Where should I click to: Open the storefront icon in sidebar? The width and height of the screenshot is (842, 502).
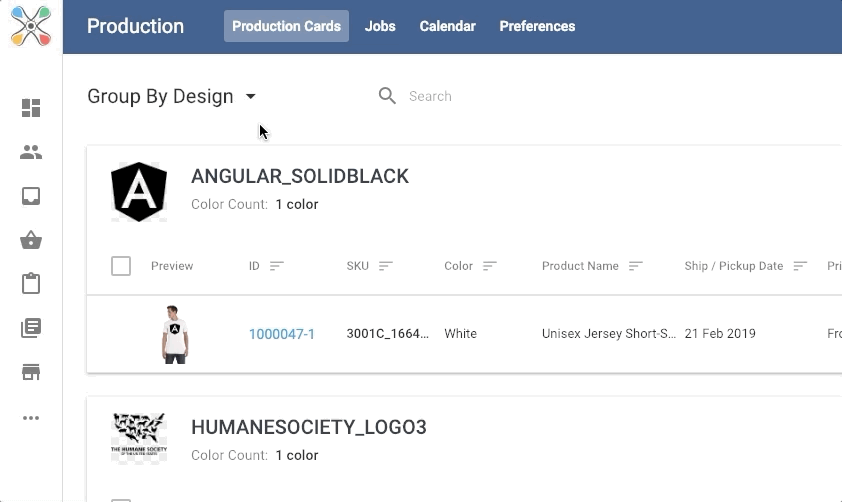click(31, 372)
